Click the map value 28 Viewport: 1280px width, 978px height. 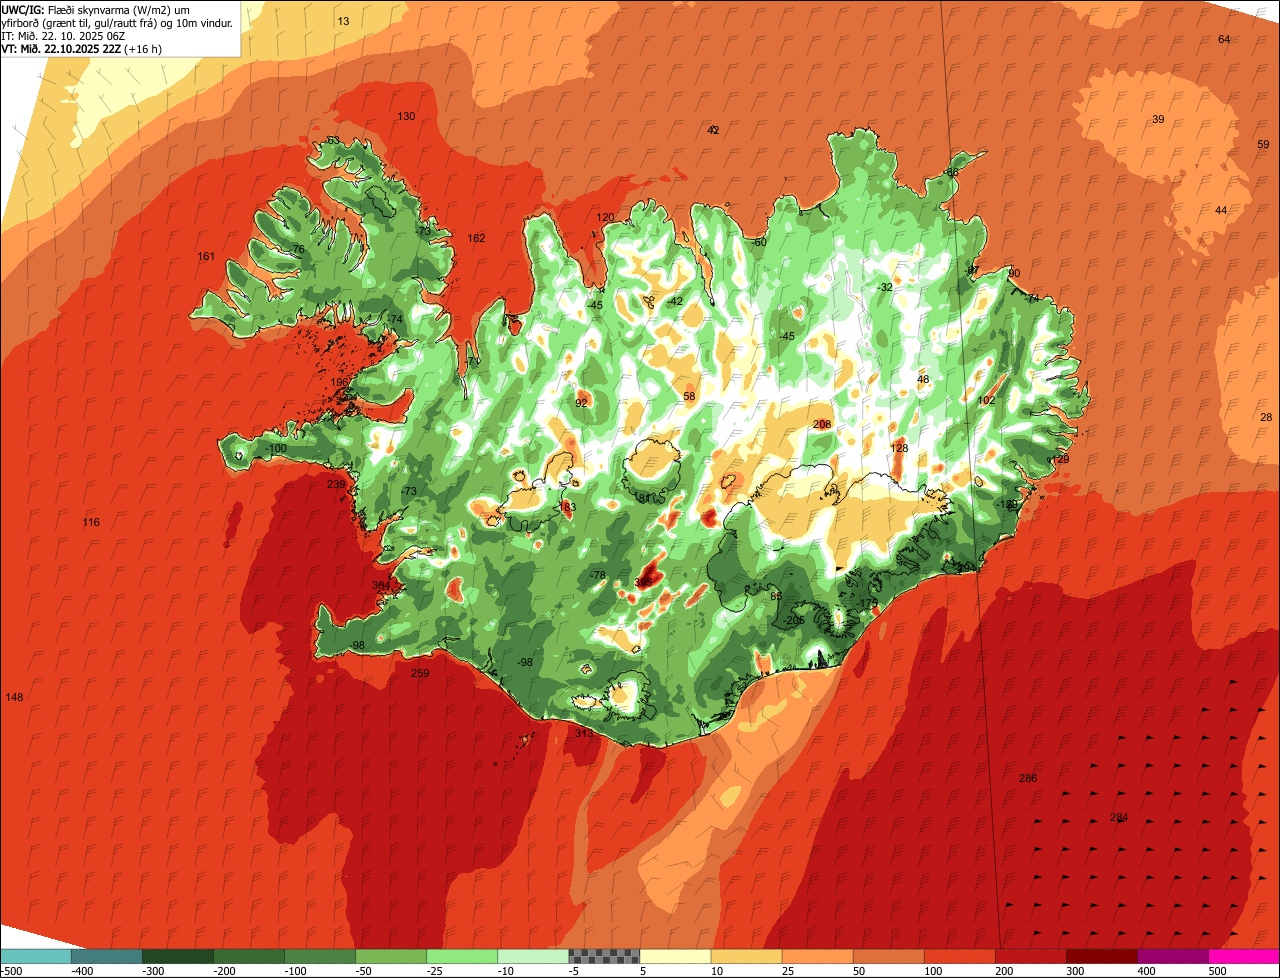pos(1266,417)
